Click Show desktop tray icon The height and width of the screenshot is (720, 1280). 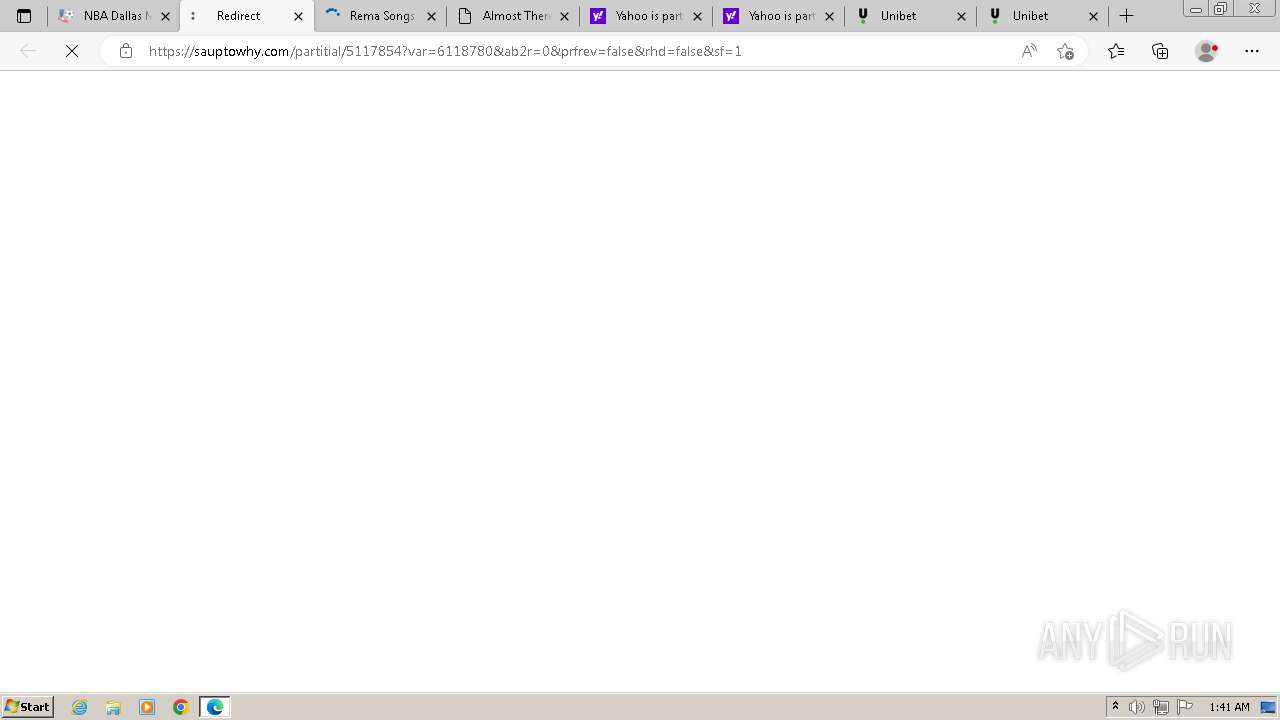click(1268, 707)
